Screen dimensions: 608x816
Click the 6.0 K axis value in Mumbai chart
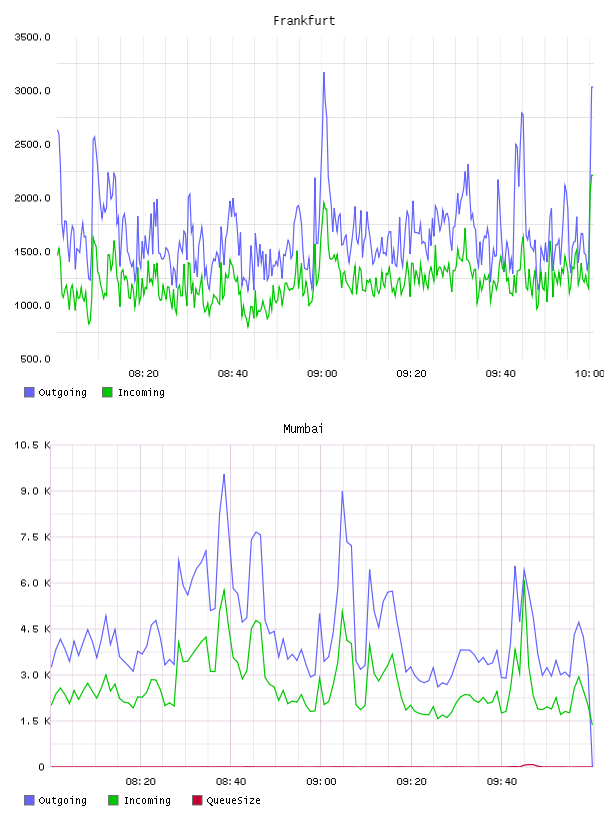click(35, 583)
